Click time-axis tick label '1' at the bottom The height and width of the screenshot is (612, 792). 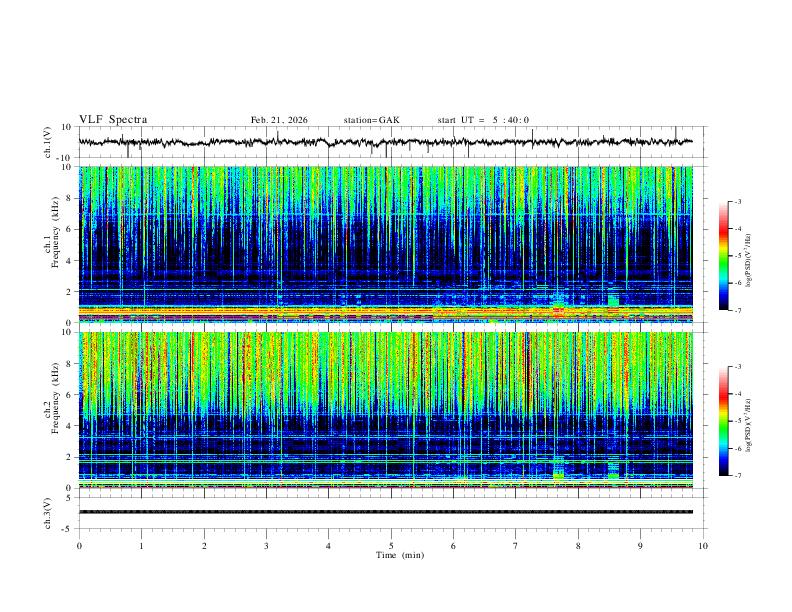coord(141,546)
